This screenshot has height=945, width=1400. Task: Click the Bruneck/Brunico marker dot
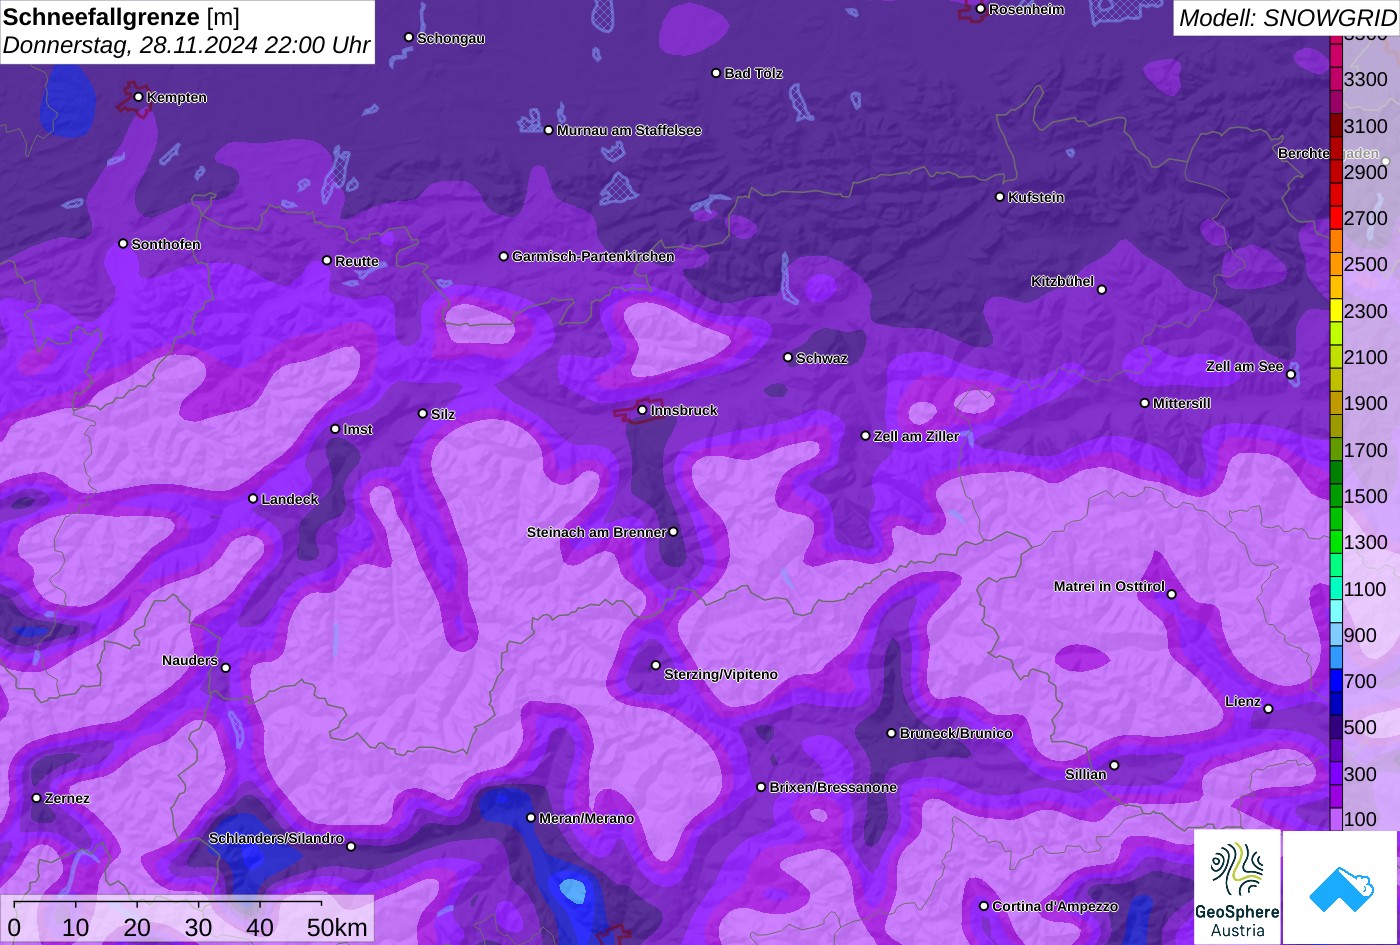[892, 733]
